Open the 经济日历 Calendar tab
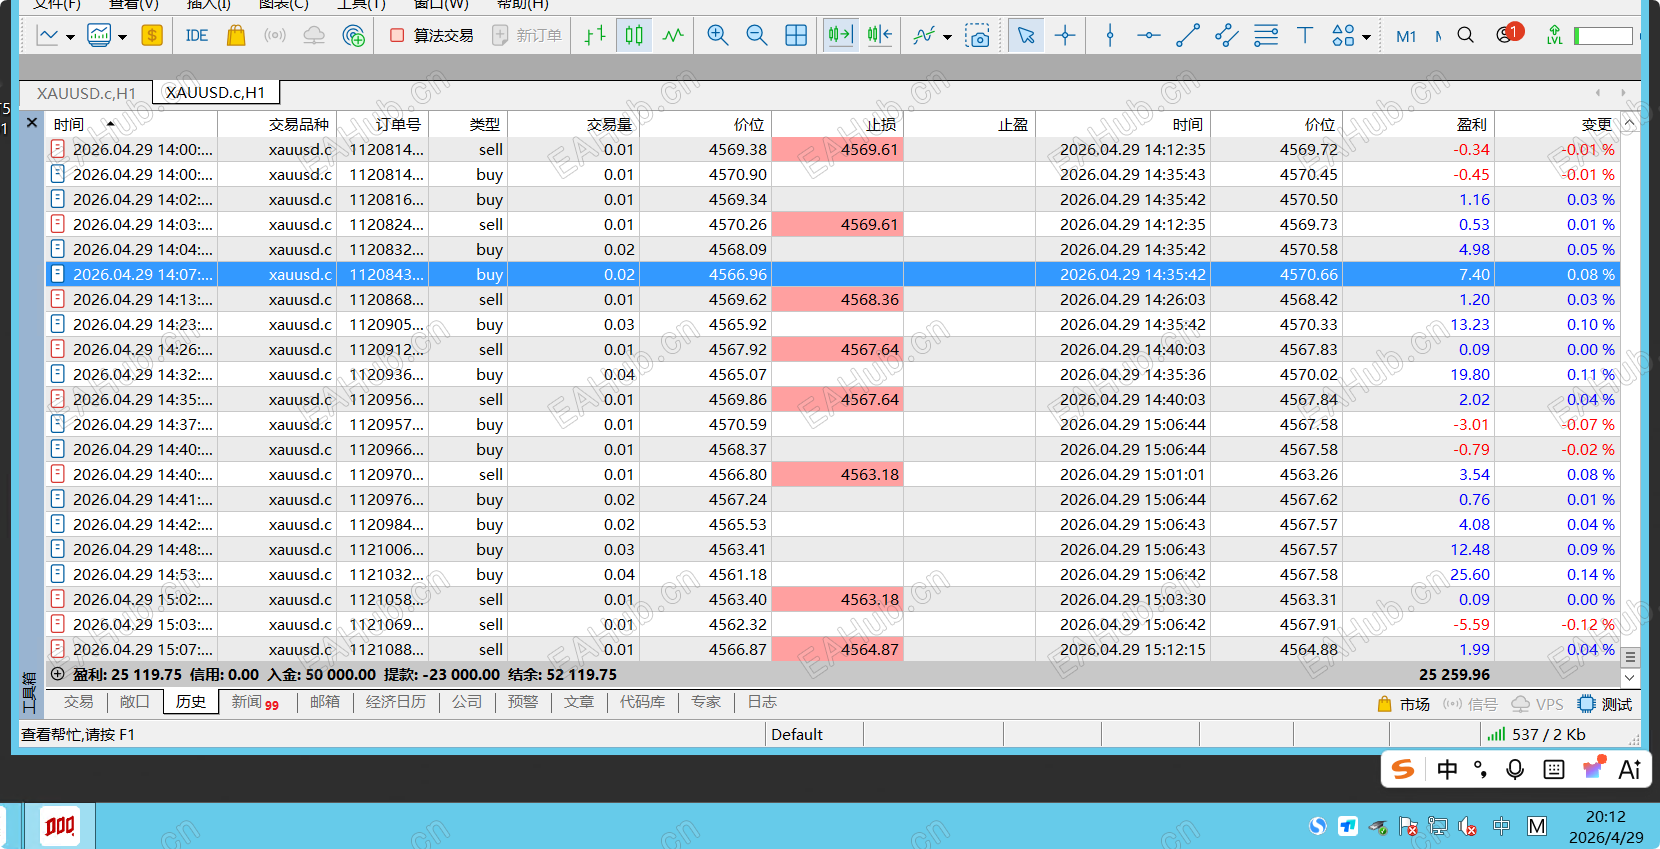 pos(396,702)
